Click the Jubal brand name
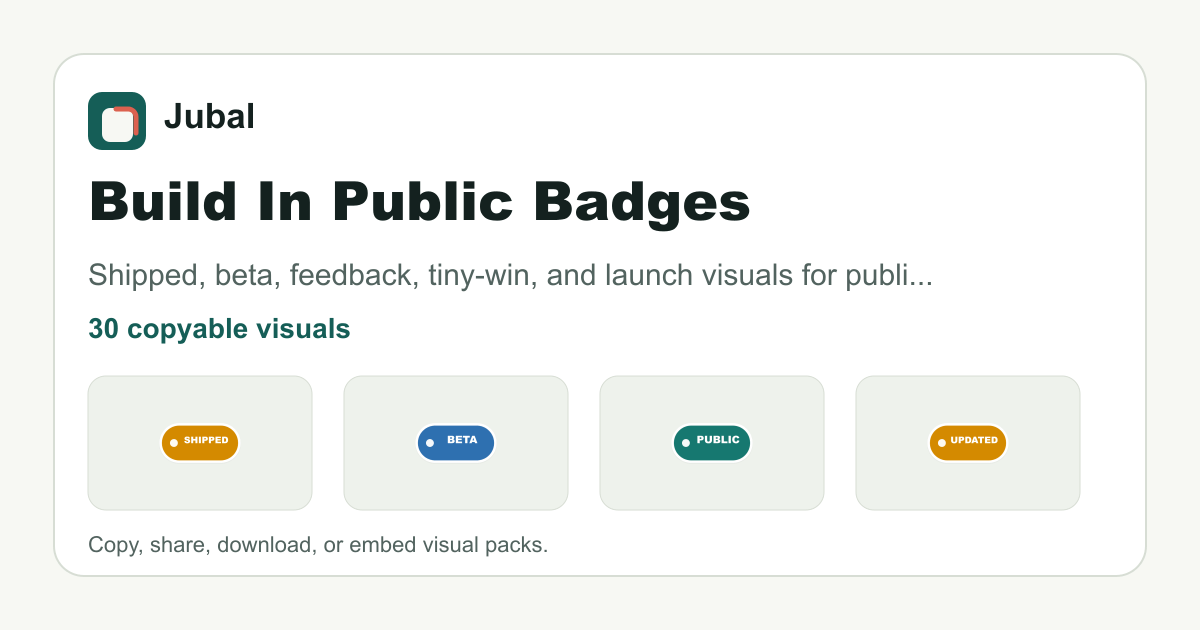The width and height of the screenshot is (1200, 630). click(x=209, y=117)
